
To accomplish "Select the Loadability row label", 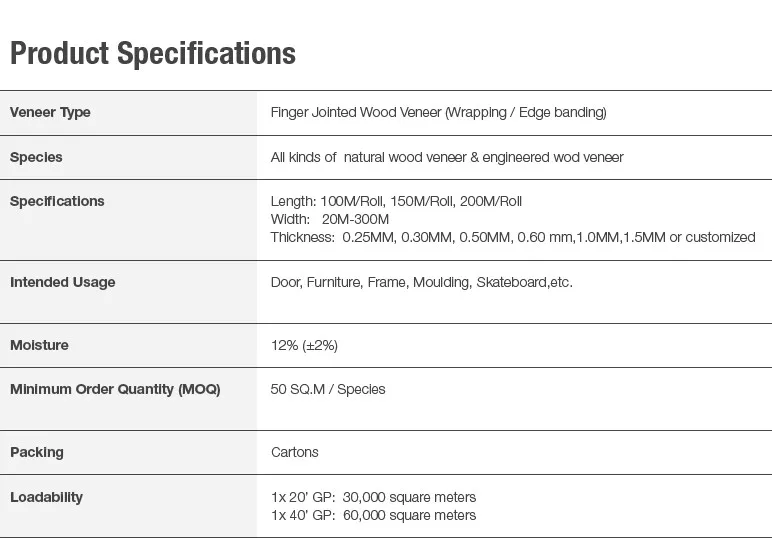I will [x=46, y=497].
